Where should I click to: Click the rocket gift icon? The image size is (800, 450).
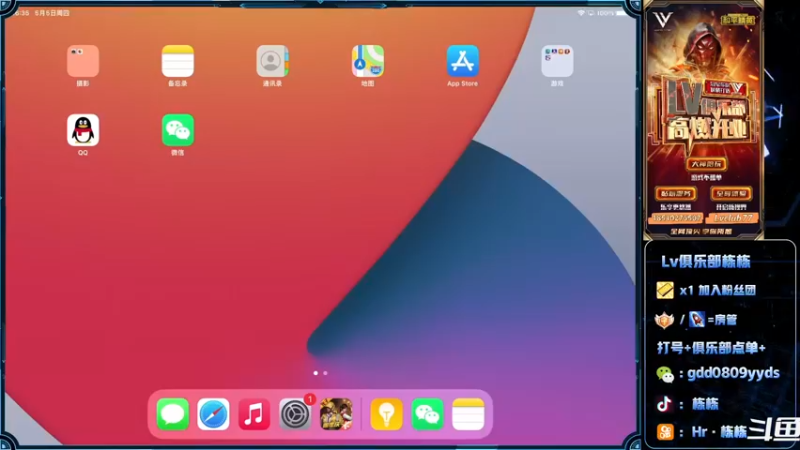click(696, 319)
